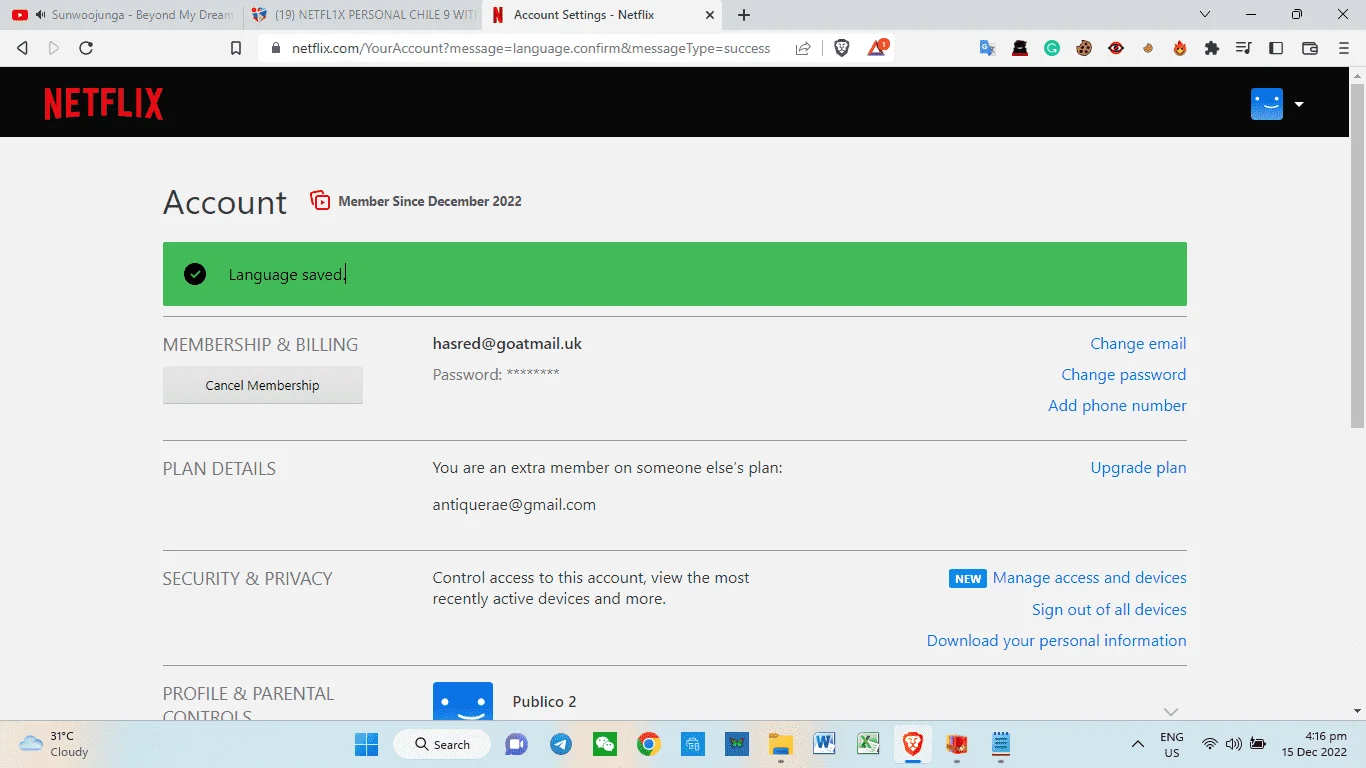
Task: Show hidden system tray icons
Action: [x=1137, y=744]
